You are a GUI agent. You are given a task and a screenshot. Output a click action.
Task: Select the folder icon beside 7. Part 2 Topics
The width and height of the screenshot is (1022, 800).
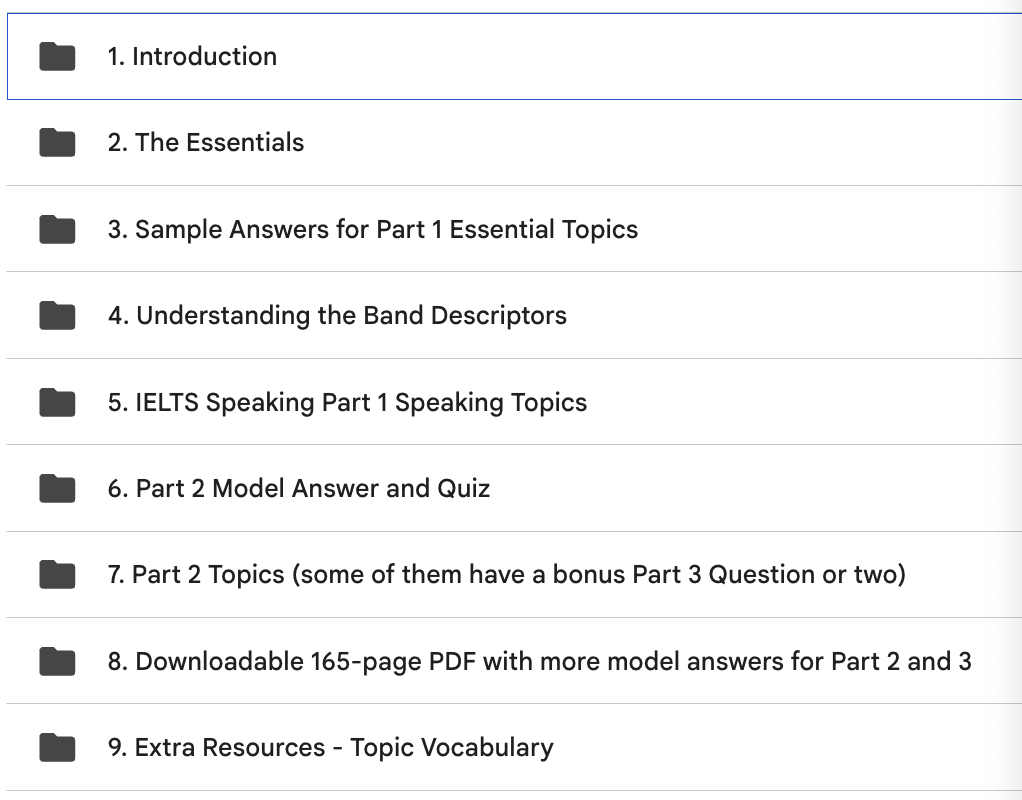point(58,575)
